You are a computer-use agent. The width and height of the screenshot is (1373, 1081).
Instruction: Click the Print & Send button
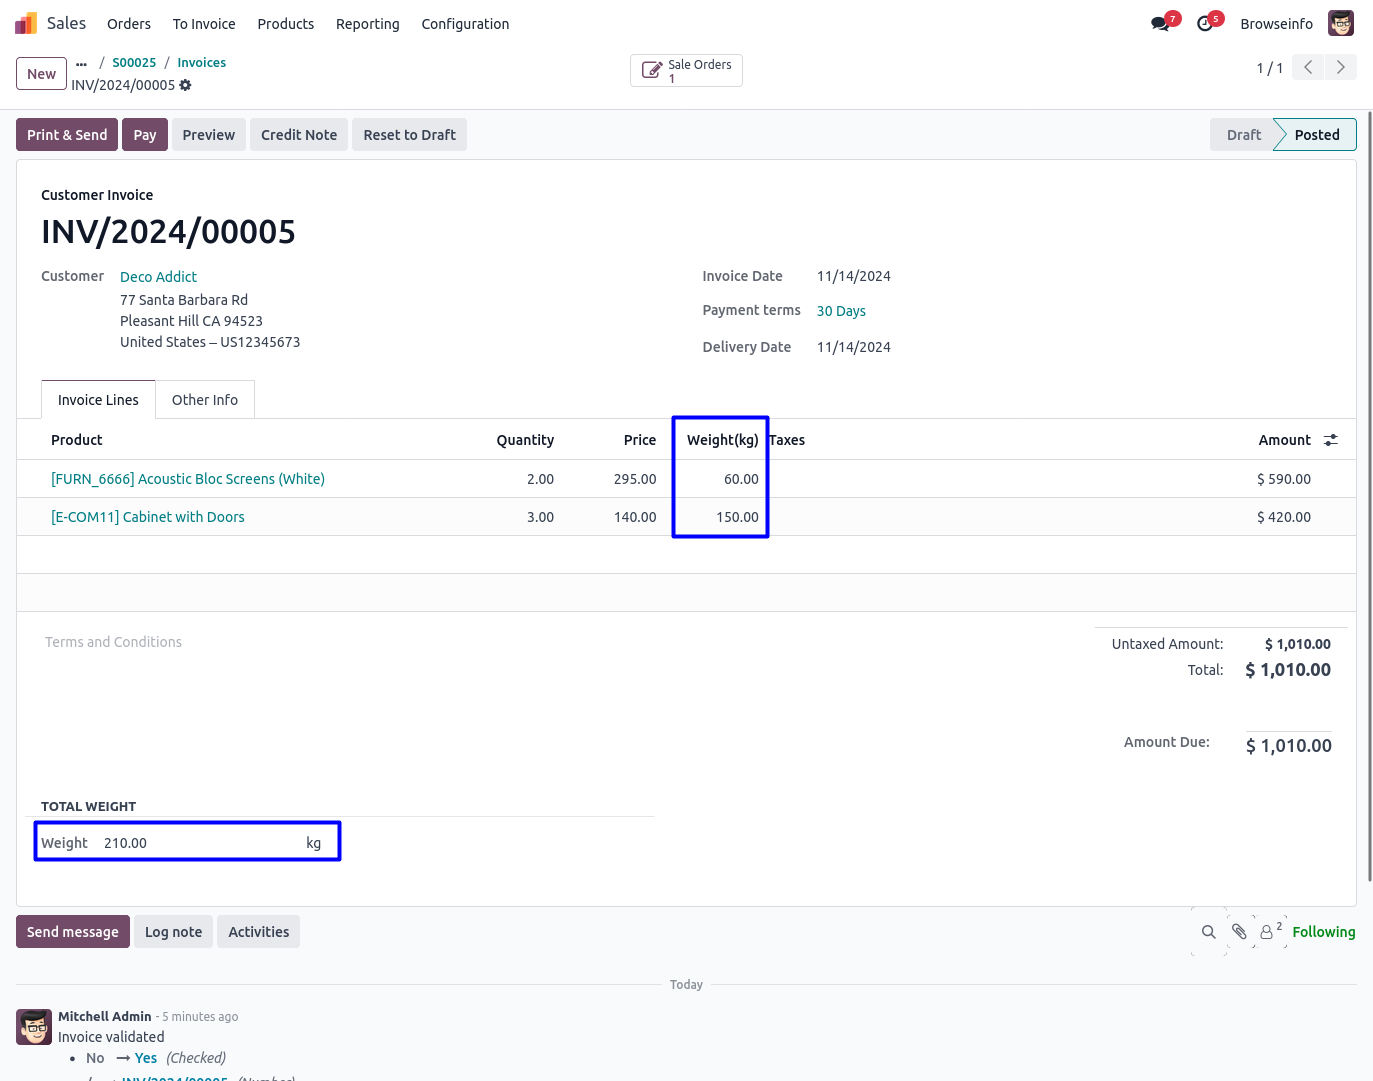click(67, 135)
